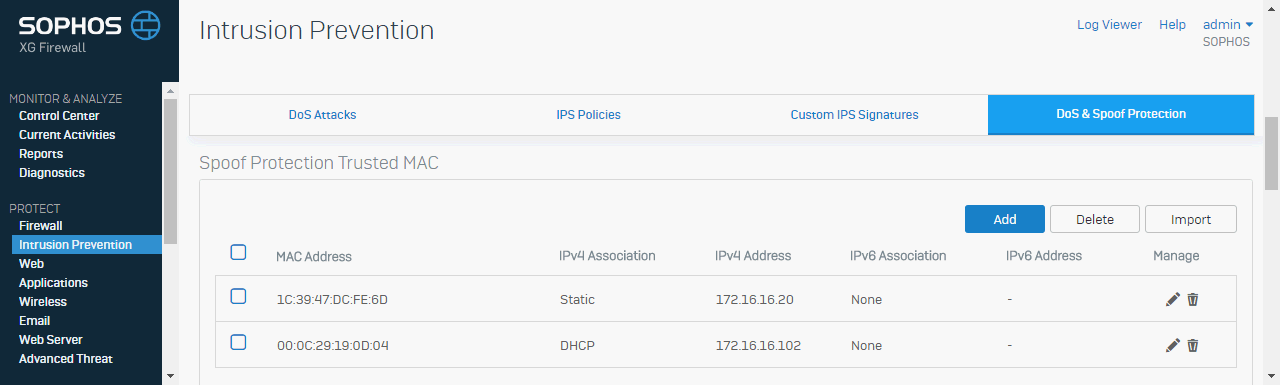The height and width of the screenshot is (385, 1280).
Task: Delete the 00:0C:29:19:0D:04 entry trash icon
Action: (1193, 345)
